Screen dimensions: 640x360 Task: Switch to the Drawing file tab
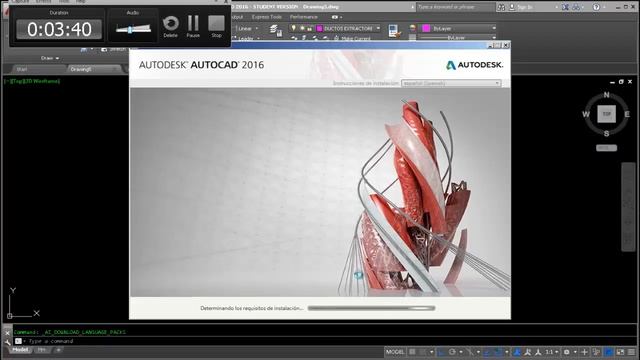[x=81, y=69]
